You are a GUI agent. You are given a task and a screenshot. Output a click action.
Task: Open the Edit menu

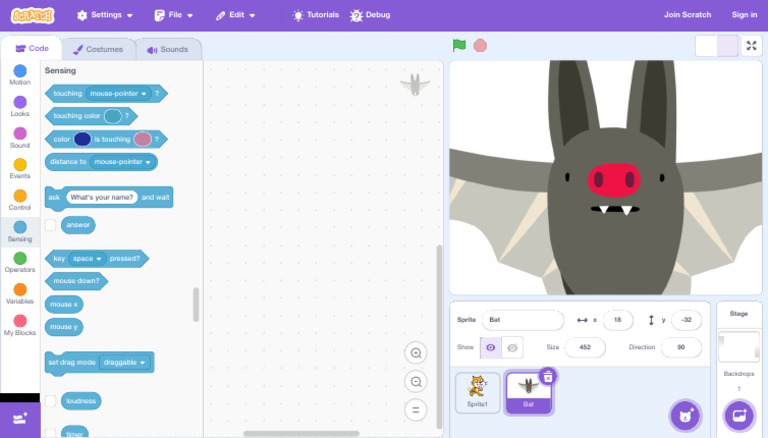[x=236, y=15]
